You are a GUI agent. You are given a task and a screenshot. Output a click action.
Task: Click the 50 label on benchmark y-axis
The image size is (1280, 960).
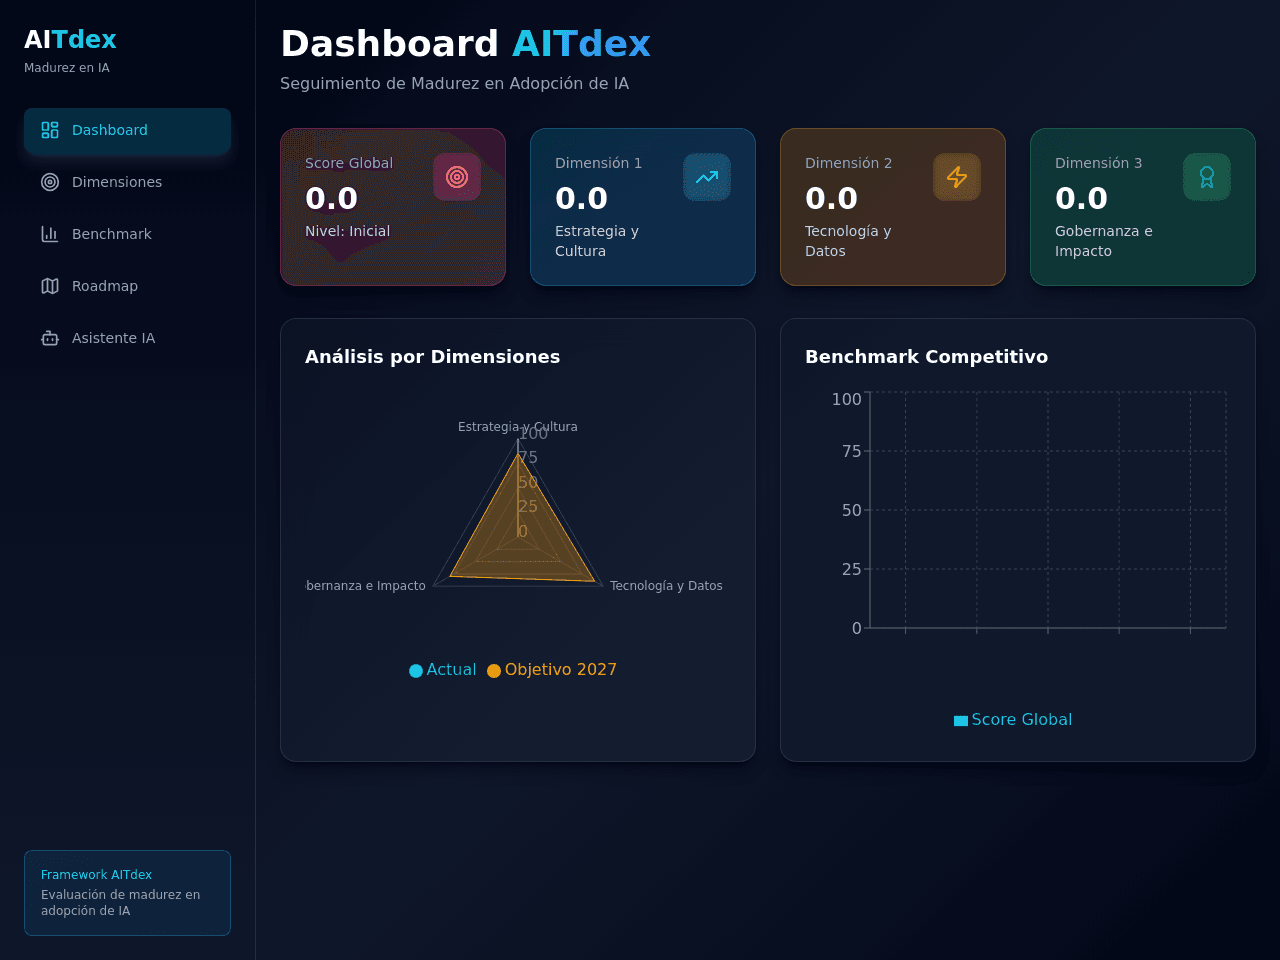pos(851,510)
